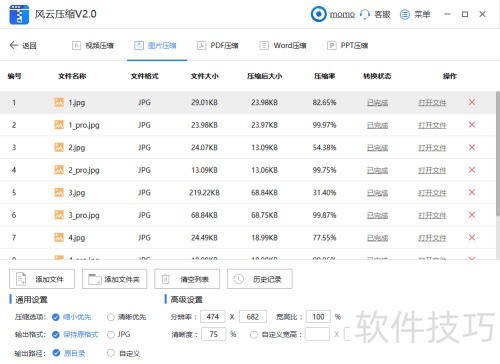Click image icon of 1.jpg row
500x364 pixels.
click(x=59, y=102)
